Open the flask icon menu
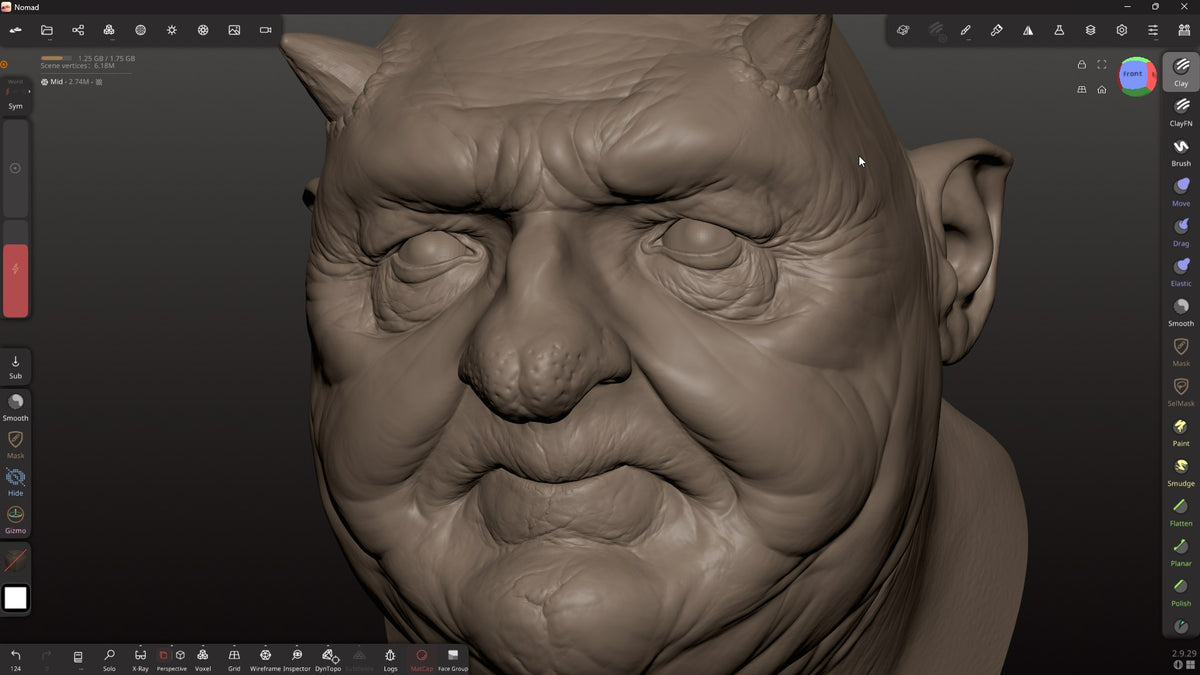This screenshot has height=675, width=1200. tap(1059, 30)
